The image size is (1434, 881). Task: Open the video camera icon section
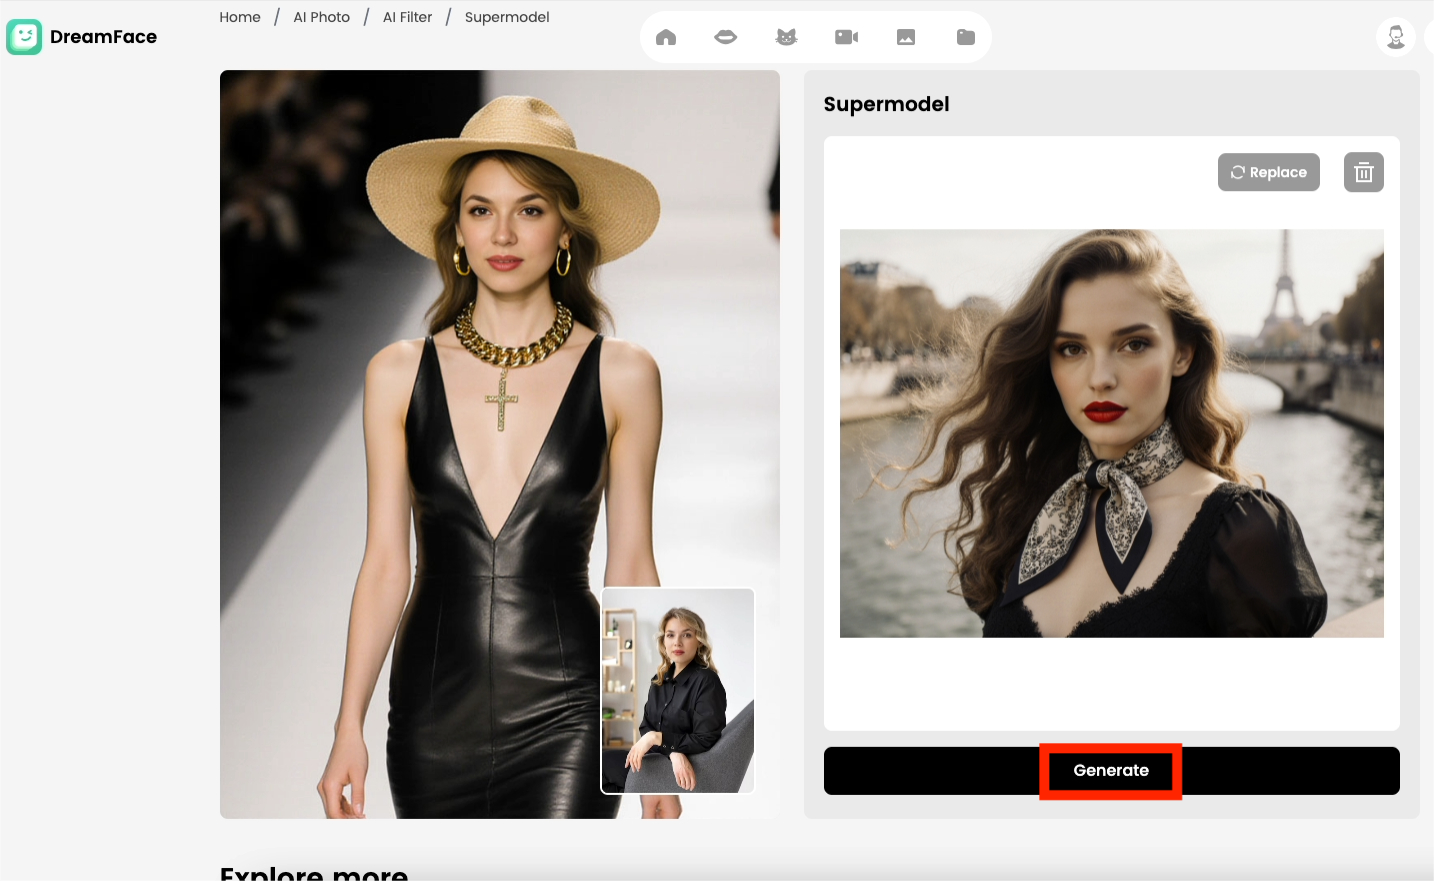click(846, 37)
